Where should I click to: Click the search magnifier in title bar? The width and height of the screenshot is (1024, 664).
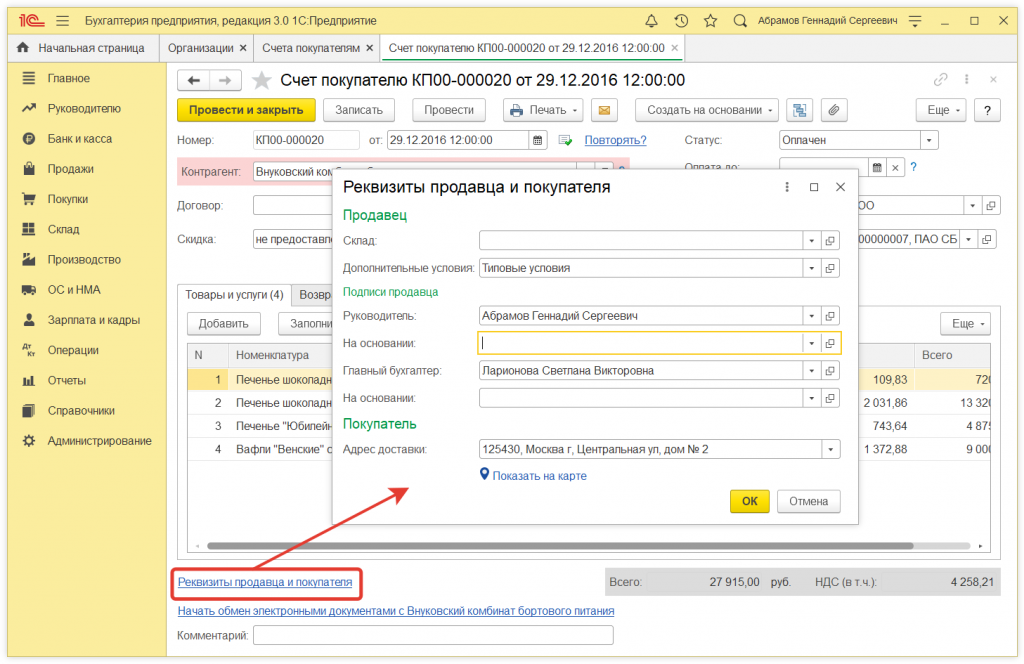[x=740, y=20]
